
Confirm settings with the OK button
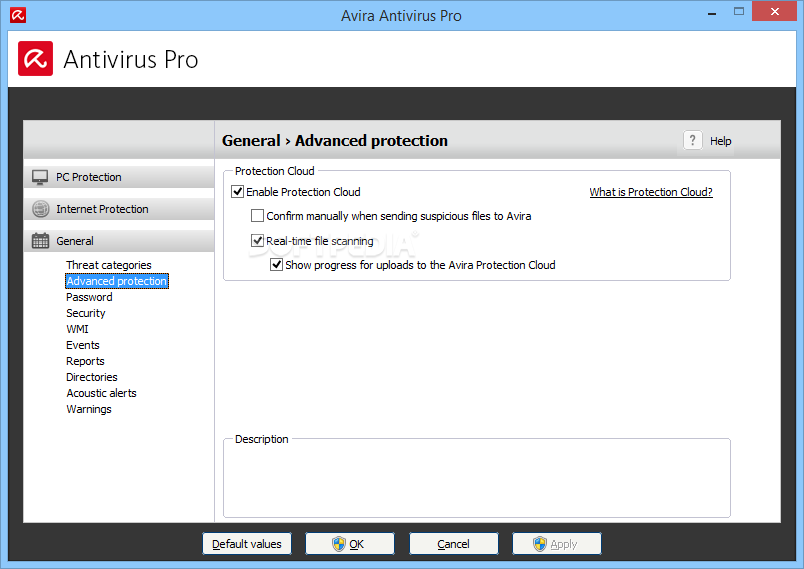click(x=350, y=543)
